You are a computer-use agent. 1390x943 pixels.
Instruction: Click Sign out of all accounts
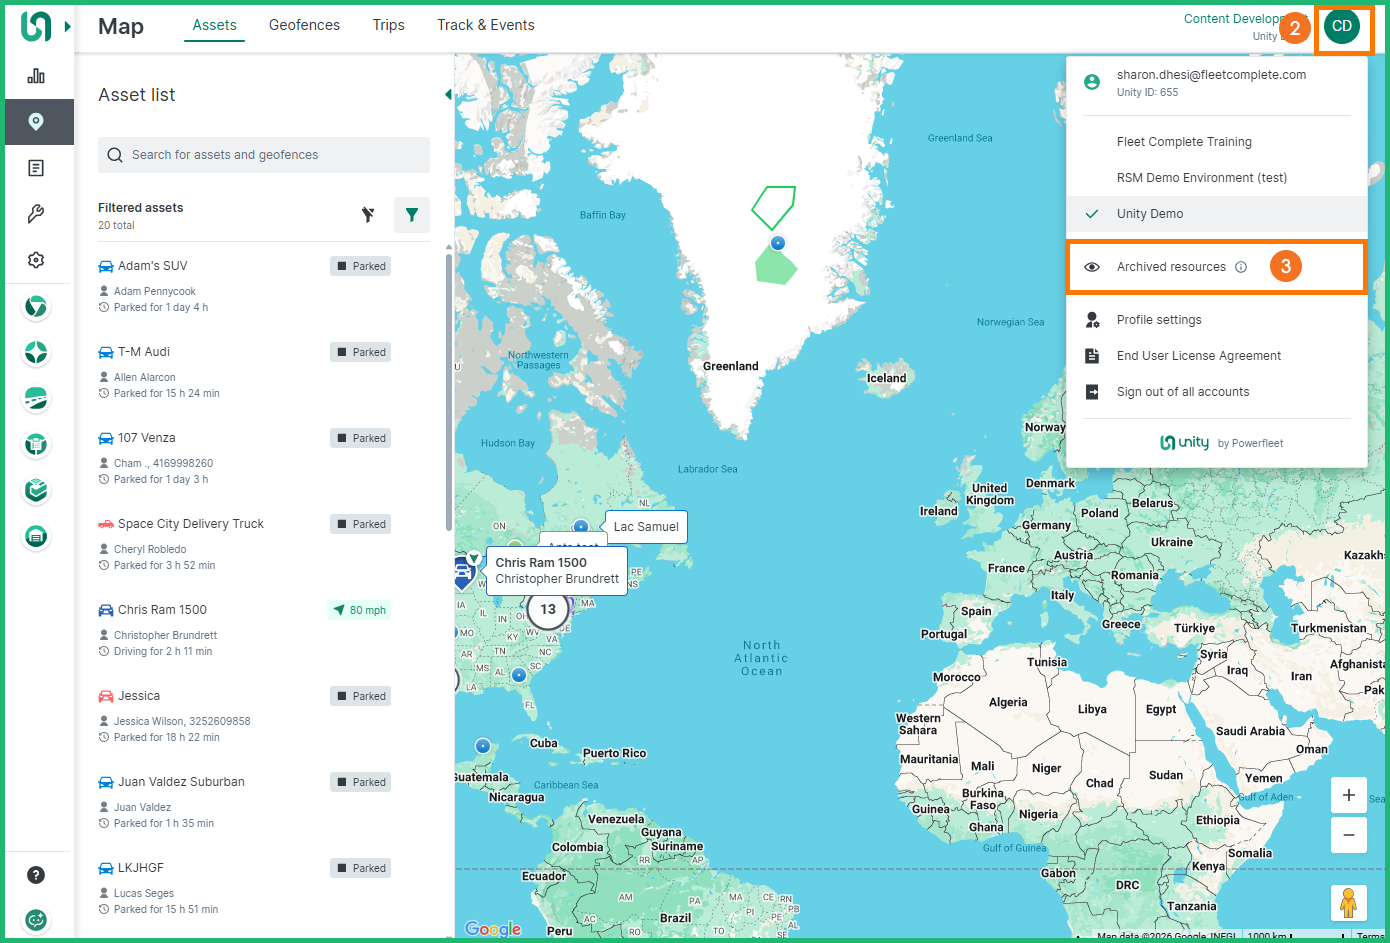tap(1182, 392)
